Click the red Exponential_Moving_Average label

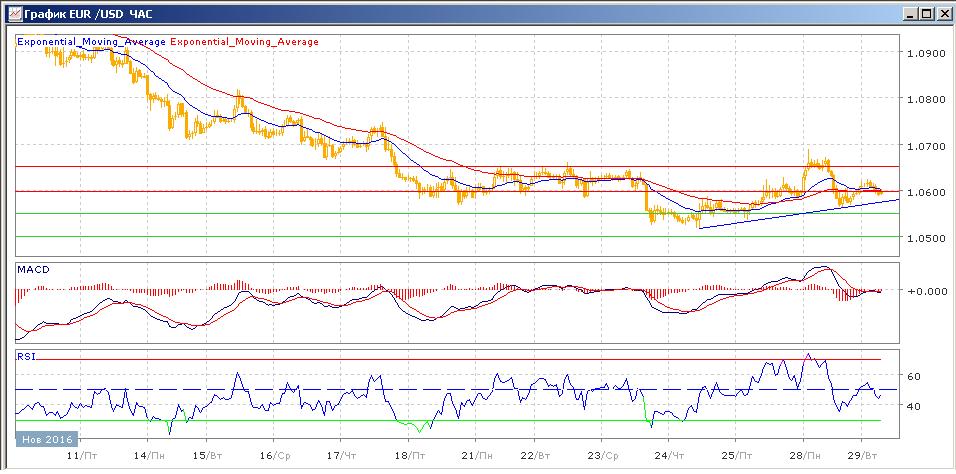245,42
